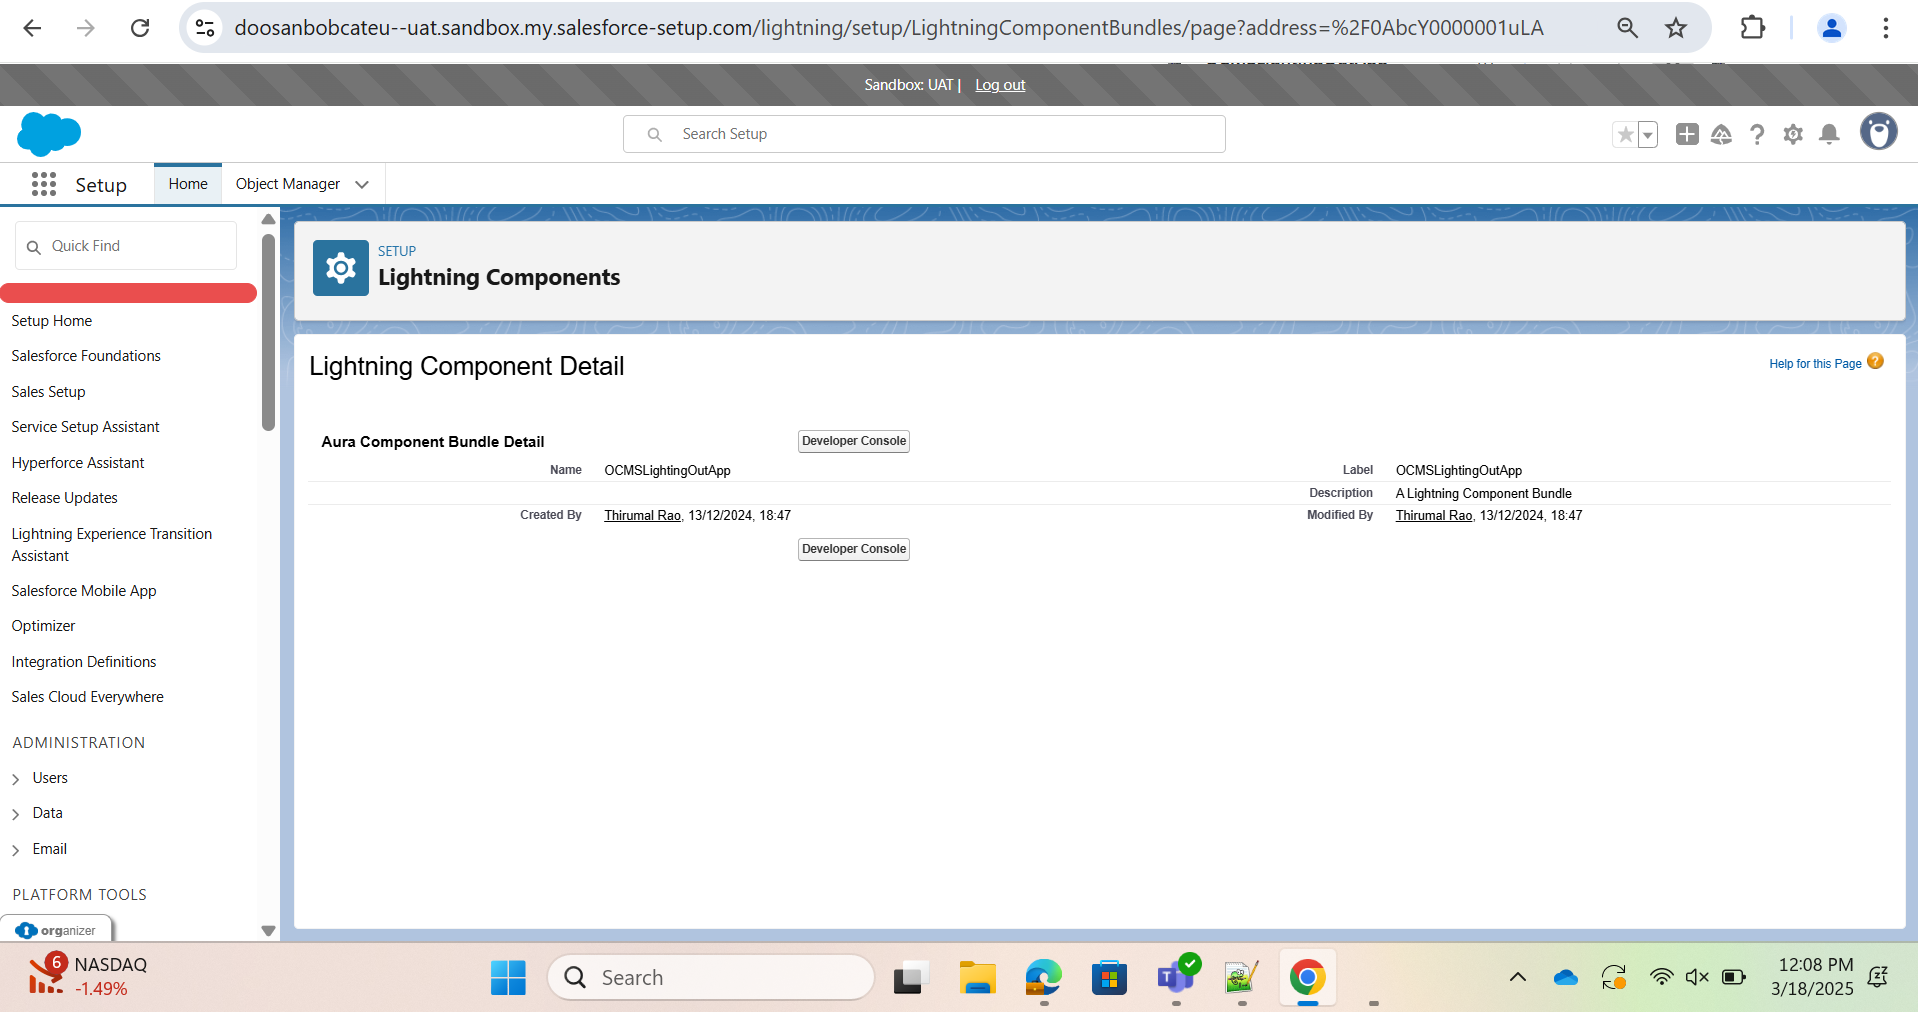Image resolution: width=1918 pixels, height=1012 pixels.
Task: Expand the Object Manager dropdown chevron
Action: pos(362,185)
